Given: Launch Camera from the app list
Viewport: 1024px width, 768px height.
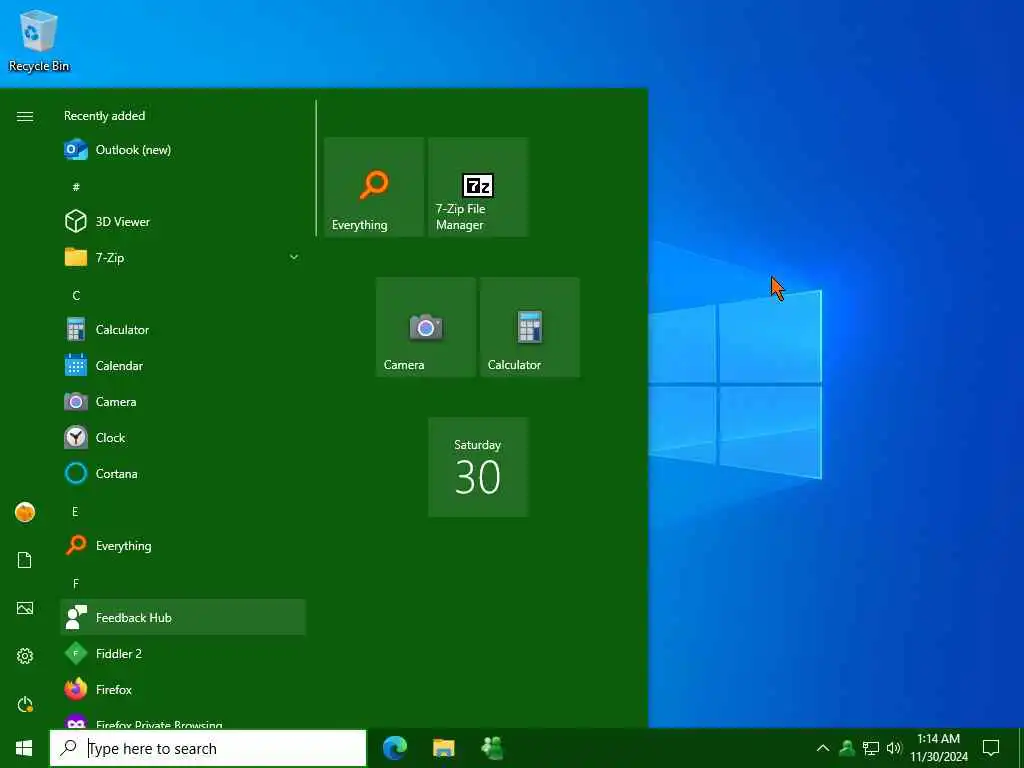Looking at the screenshot, I should tap(183, 402).
